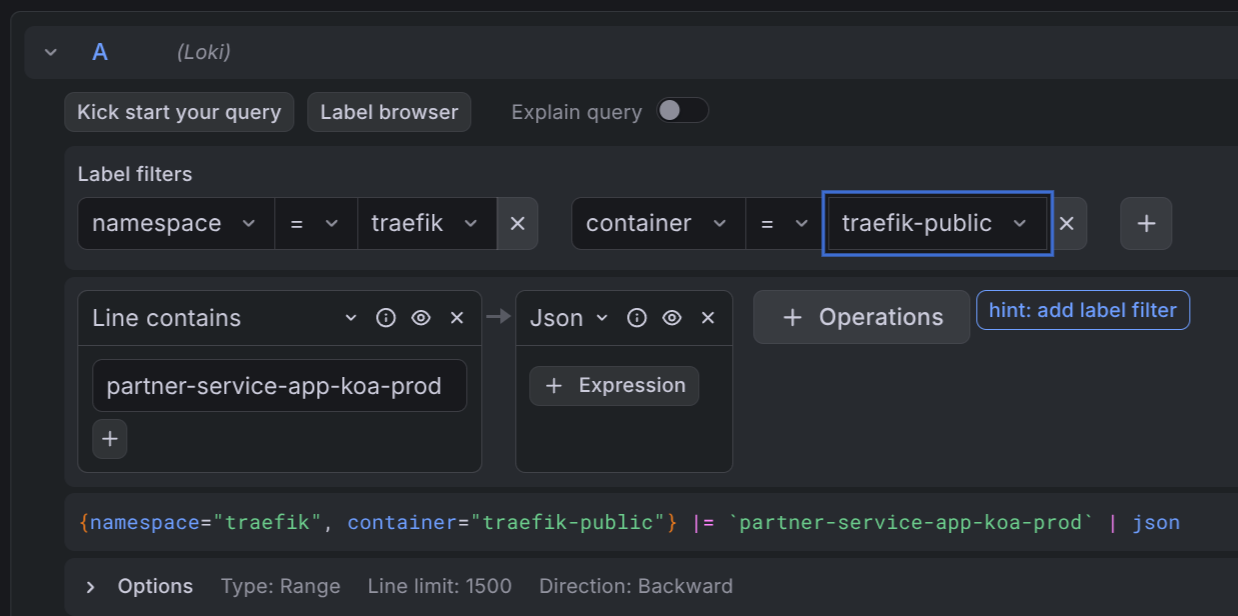The height and width of the screenshot is (616, 1238).
Task: Add a new label filter
Action: 1146,223
